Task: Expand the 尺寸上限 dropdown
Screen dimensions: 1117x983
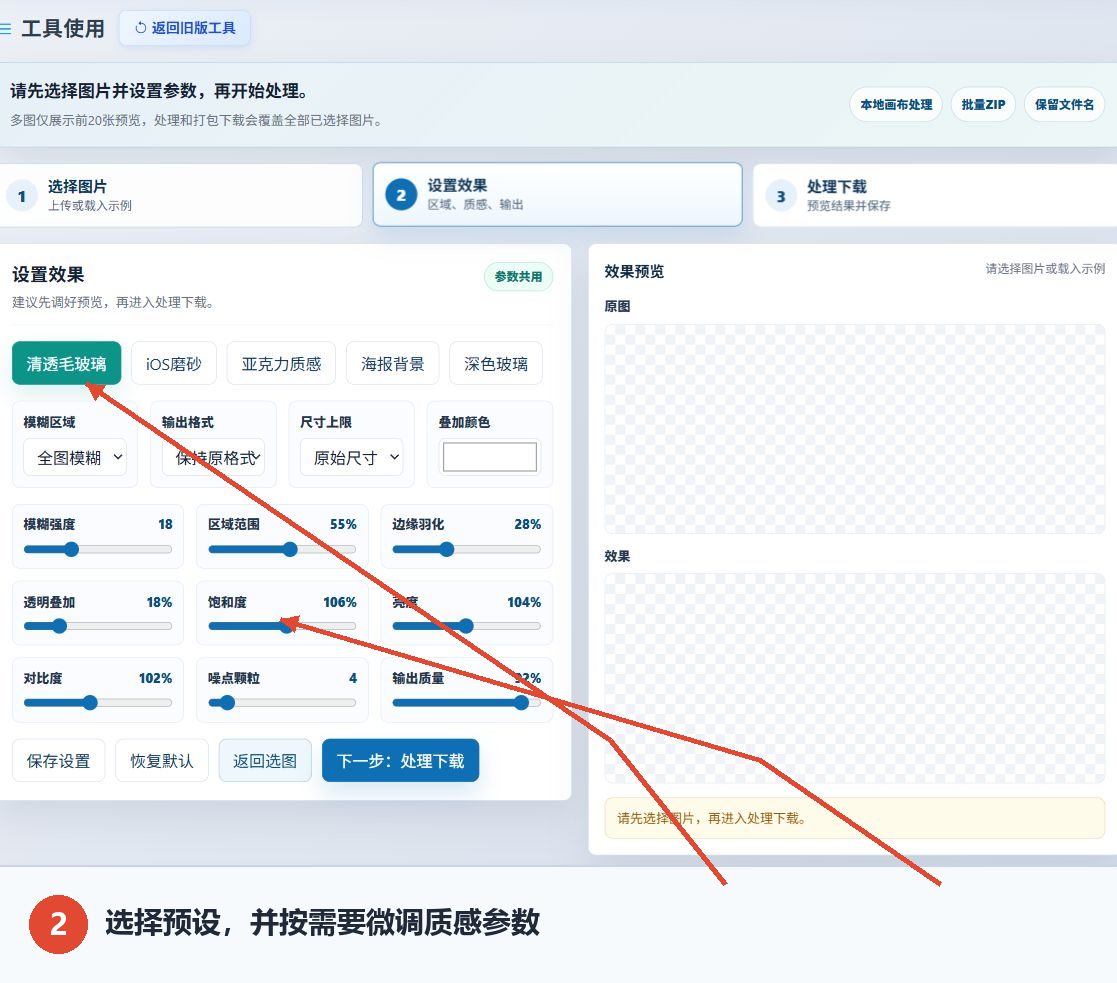Action: (x=352, y=457)
